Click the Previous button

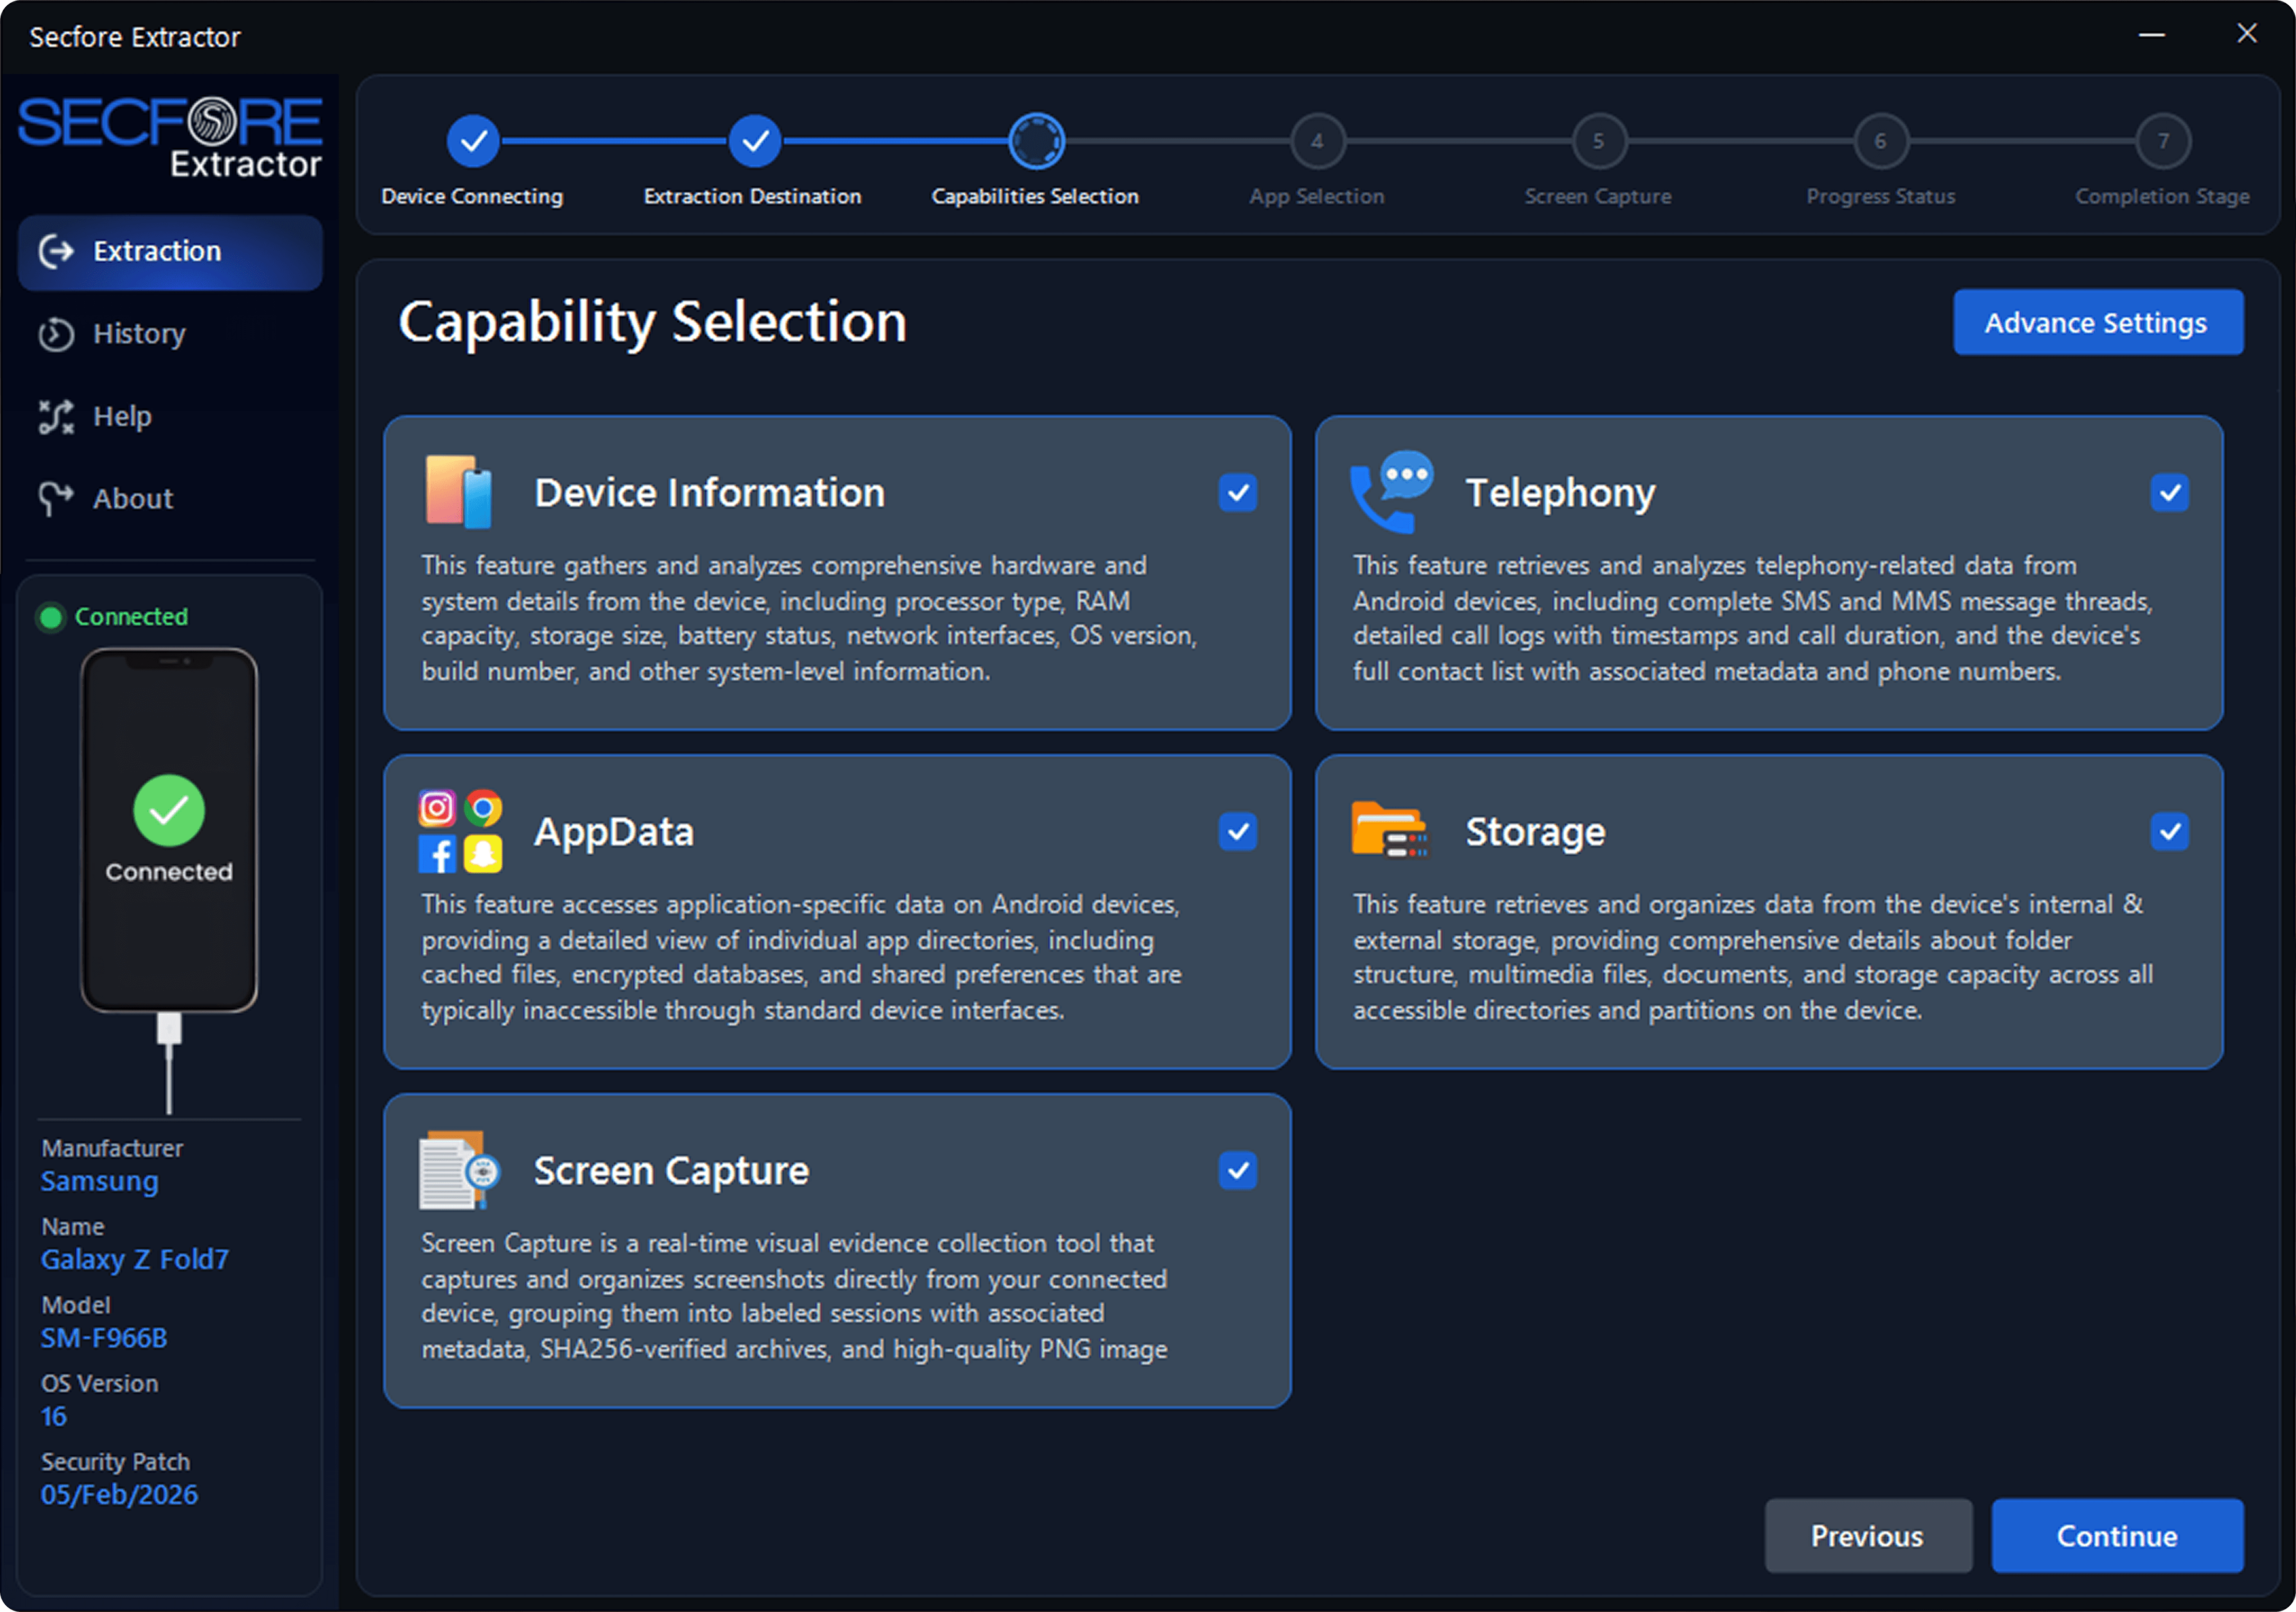pos(1867,1535)
